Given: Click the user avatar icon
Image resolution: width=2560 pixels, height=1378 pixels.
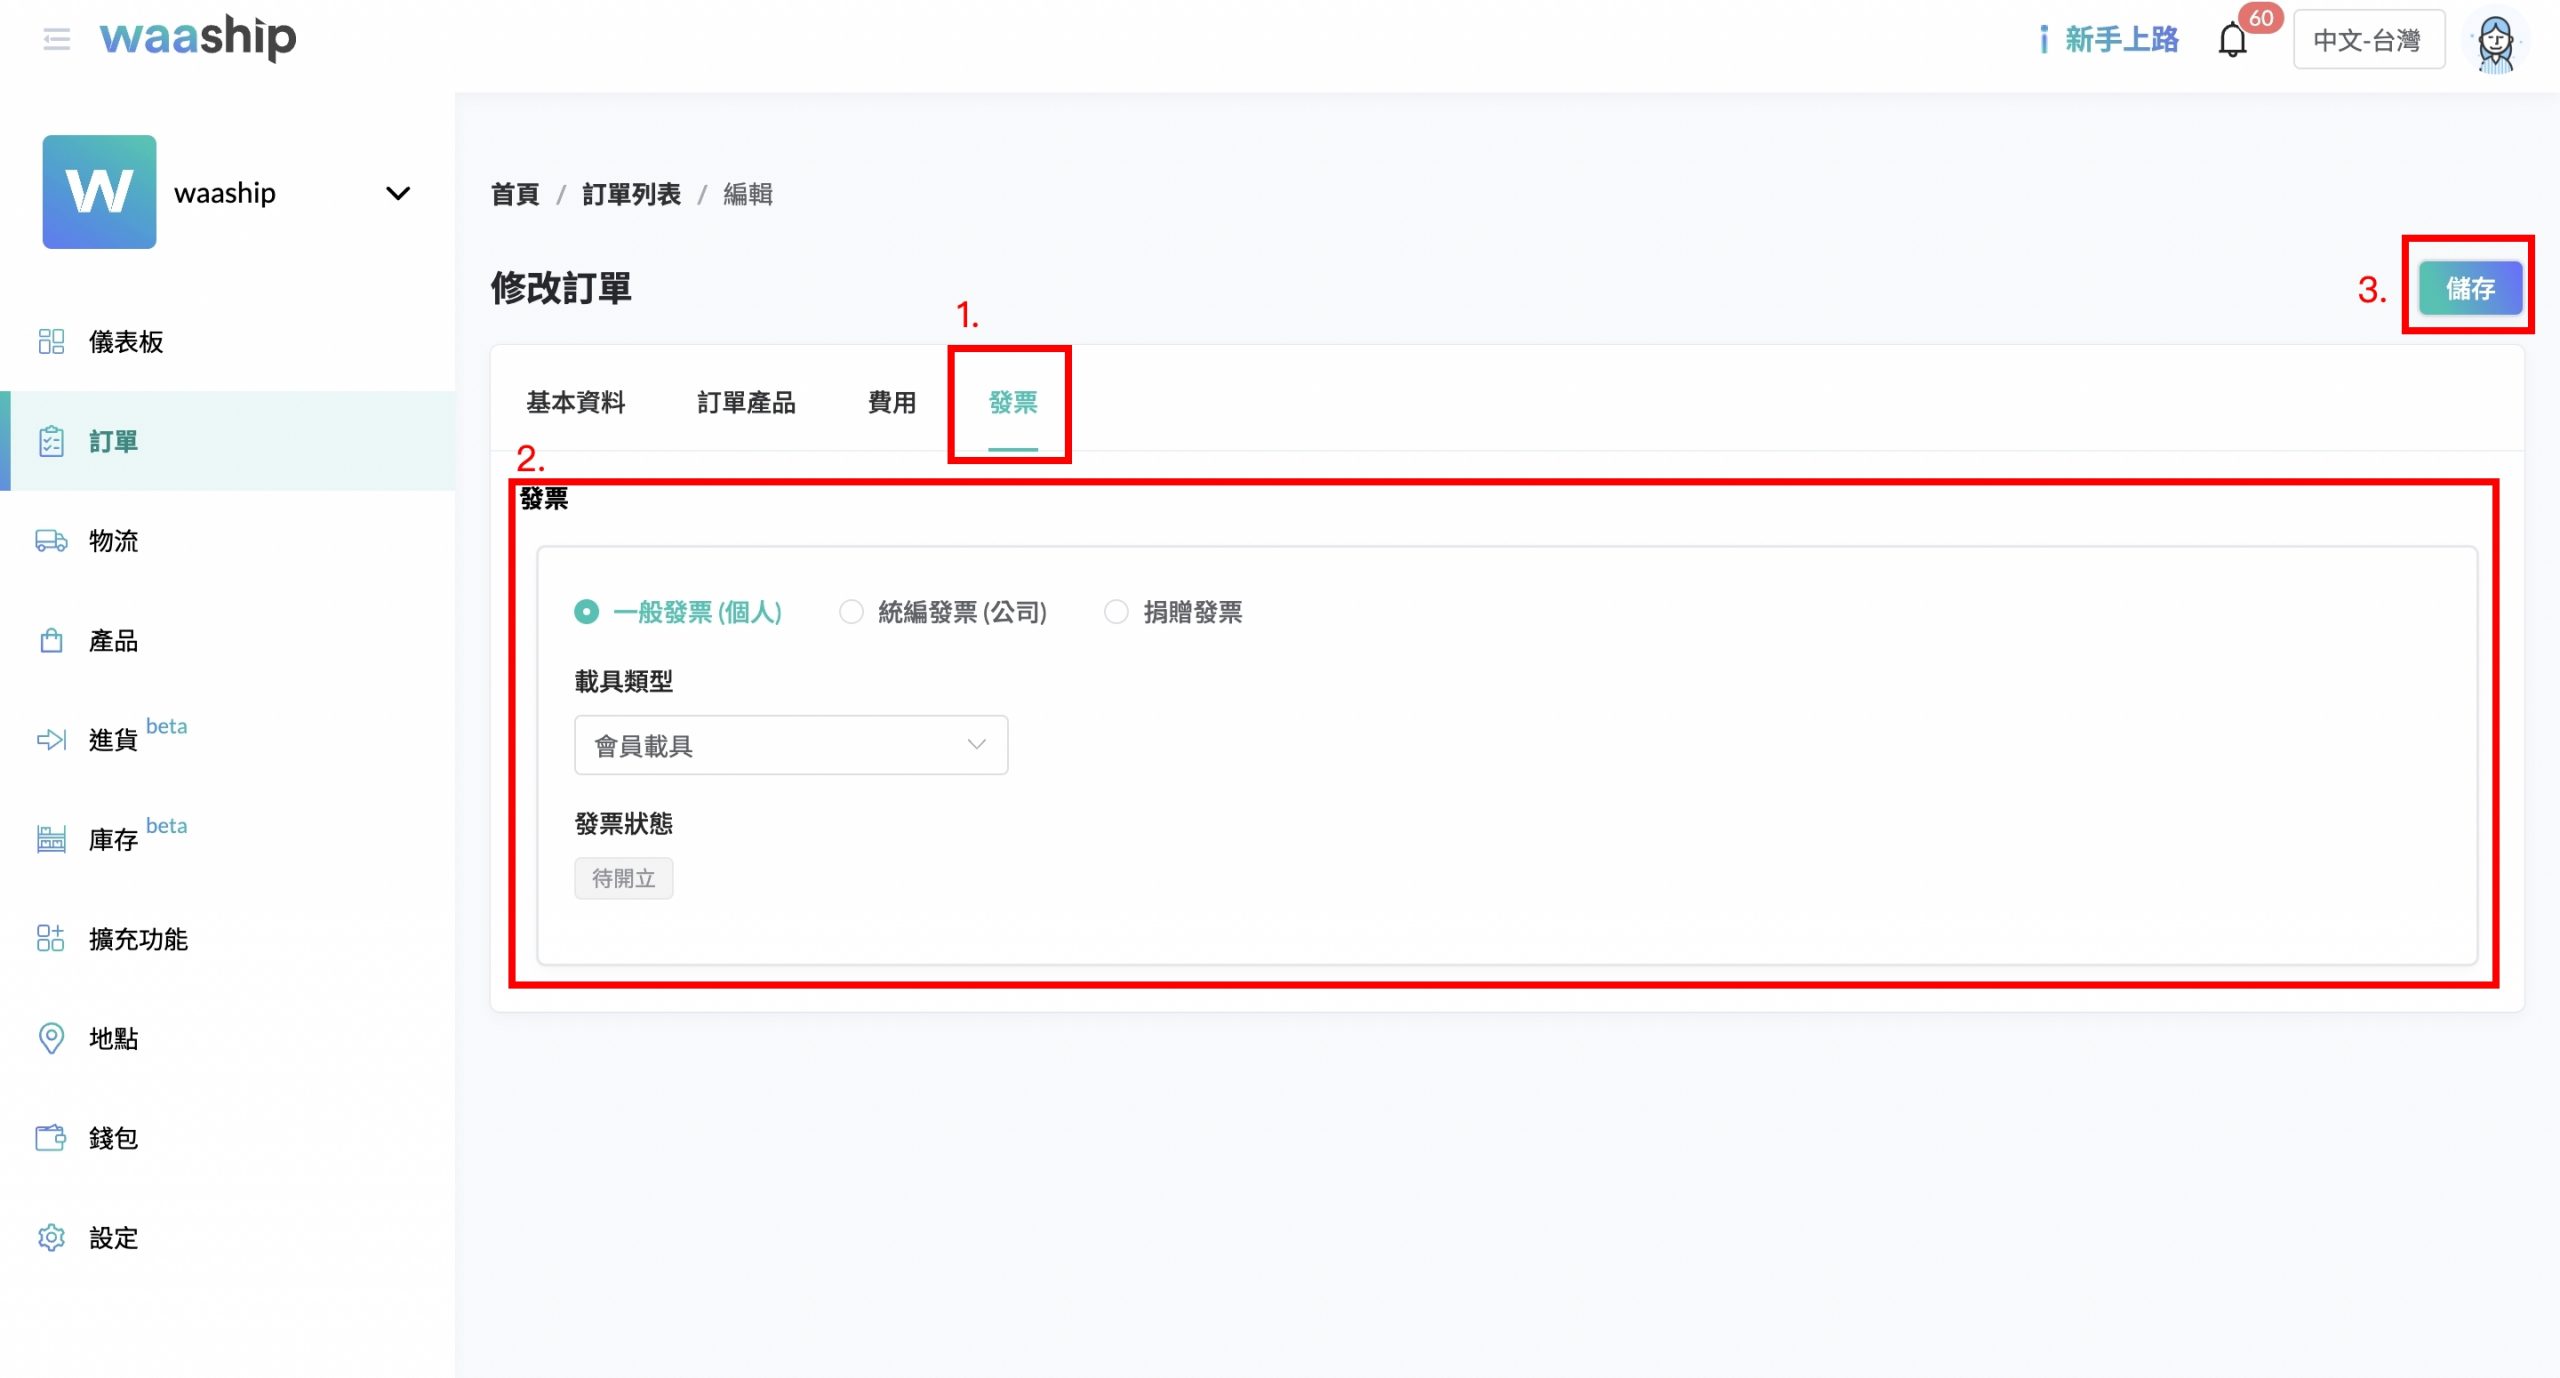Looking at the screenshot, I should pos(2496,42).
